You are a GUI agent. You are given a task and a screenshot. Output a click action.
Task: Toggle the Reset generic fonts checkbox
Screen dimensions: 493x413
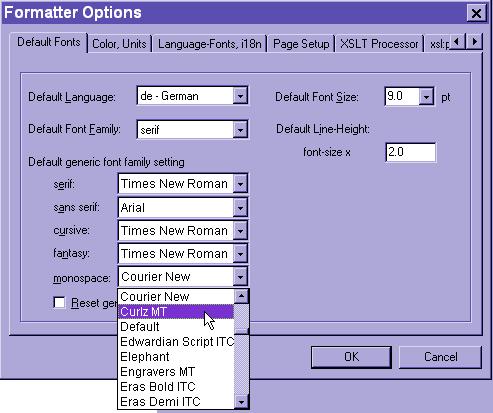(x=59, y=303)
